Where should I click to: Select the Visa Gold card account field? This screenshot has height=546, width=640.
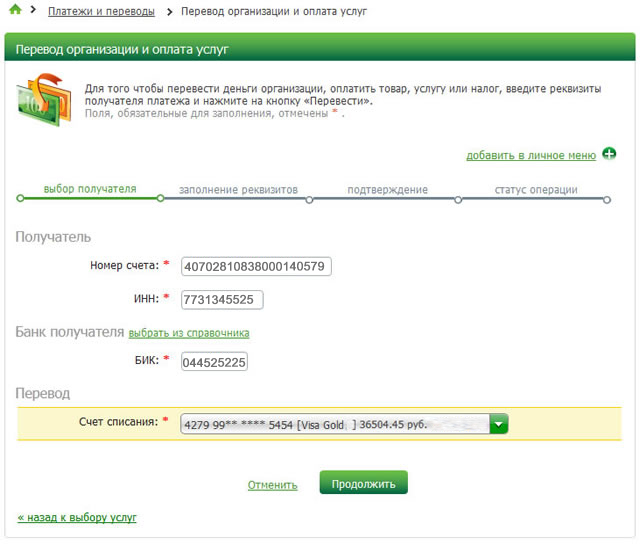tap(344, 424)
